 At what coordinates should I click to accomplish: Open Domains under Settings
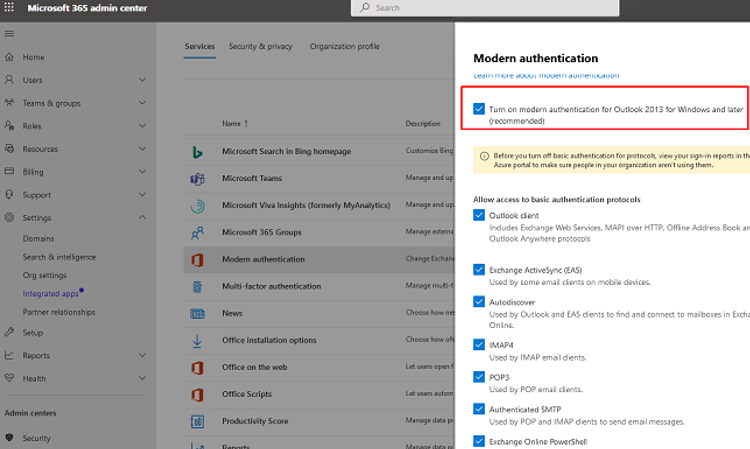pyautogui.click(x=38, y=239)
